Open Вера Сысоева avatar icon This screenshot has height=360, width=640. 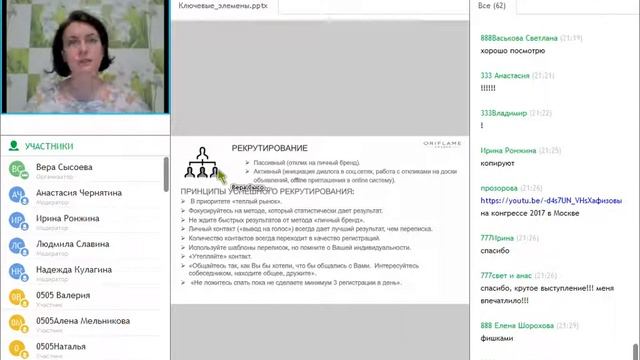[x=18, y=169]
